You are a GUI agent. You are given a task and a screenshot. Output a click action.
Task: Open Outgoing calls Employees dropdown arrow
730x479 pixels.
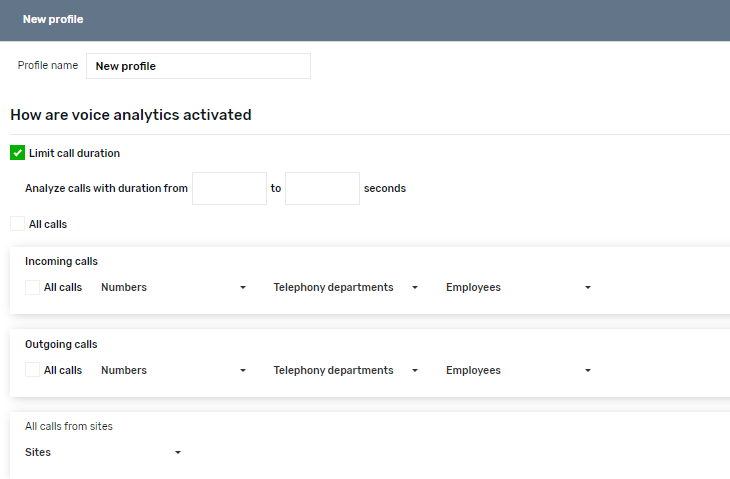pos(587,371)
